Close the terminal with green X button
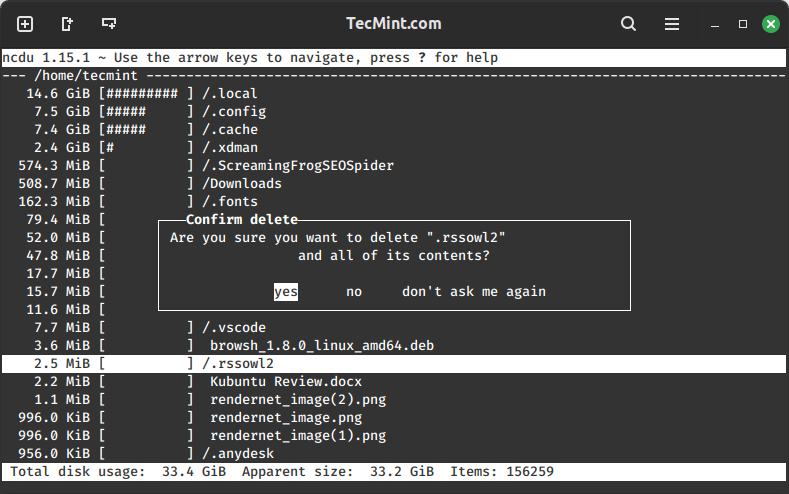This screenshot has width=789, height=494. tap(769, 23)
